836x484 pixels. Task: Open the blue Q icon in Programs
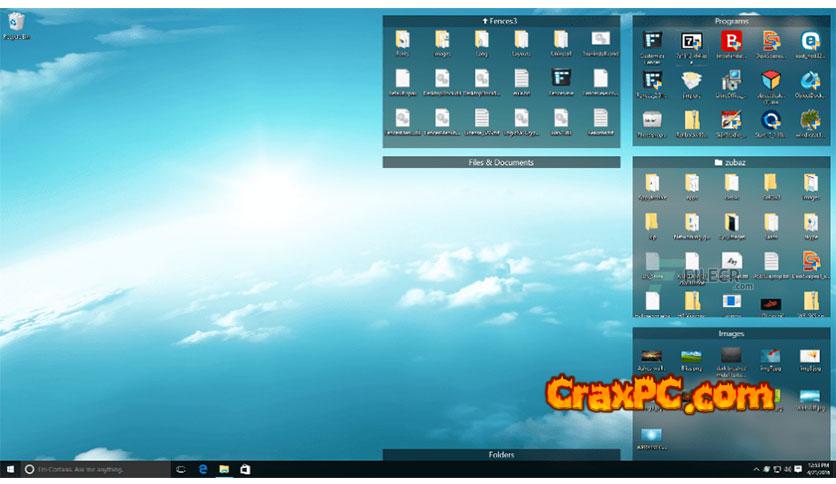pyautogui.click(x=770, y=120)
